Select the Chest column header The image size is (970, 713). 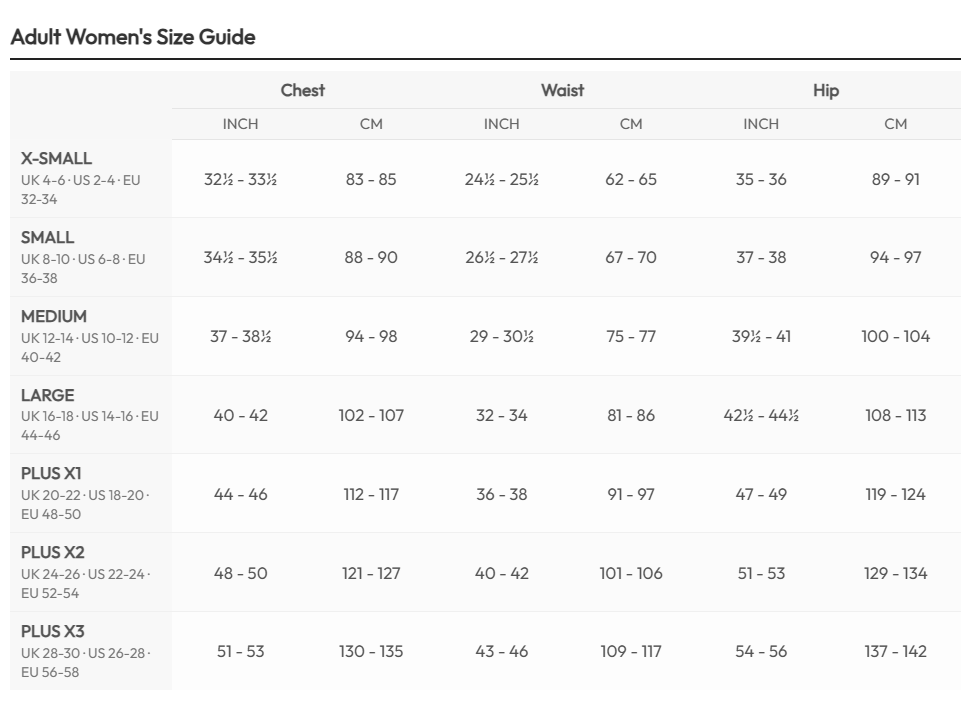click(302, 91)
